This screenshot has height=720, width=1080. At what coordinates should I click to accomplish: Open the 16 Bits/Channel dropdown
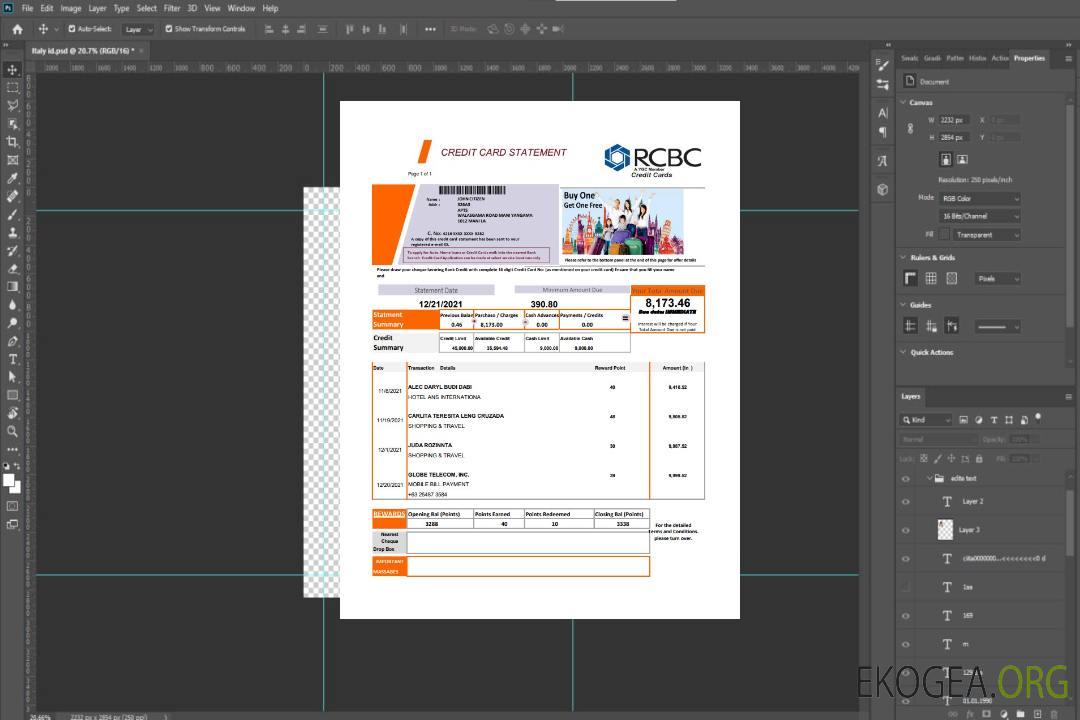[980, 216]
